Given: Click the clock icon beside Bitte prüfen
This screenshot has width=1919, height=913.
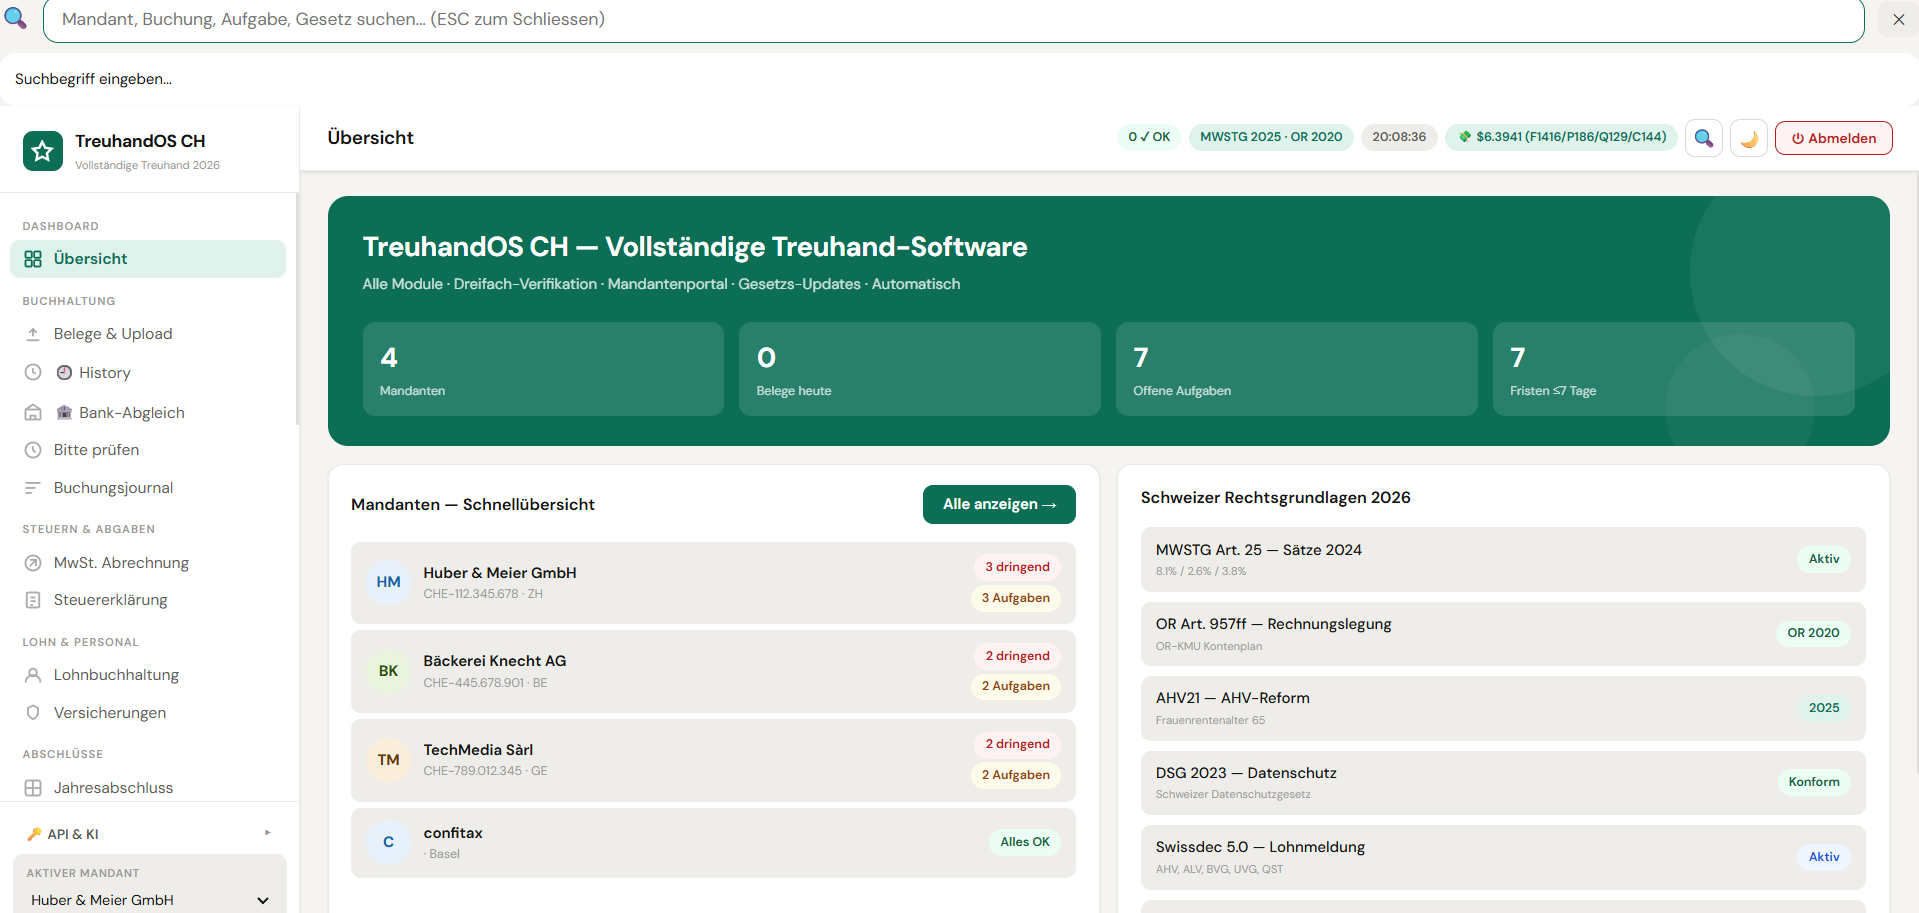Looking at the screenshot, I should point(33,450).
